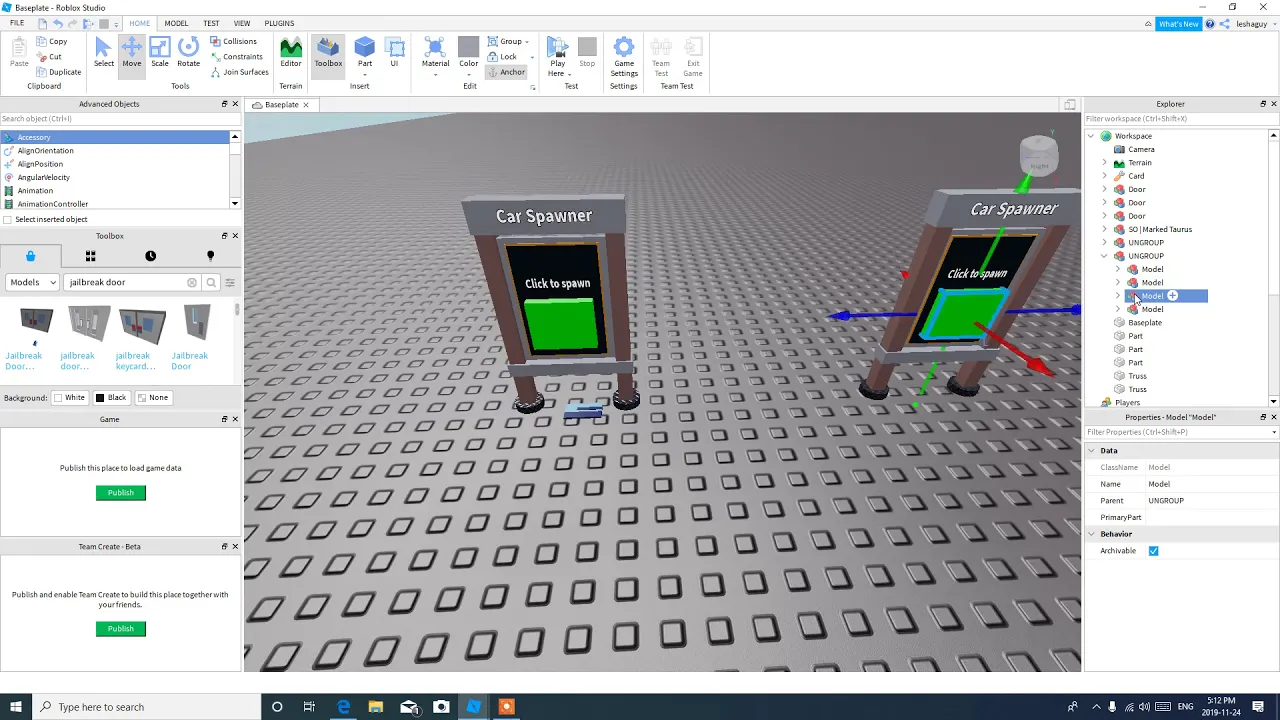Switch to the MODEL ribbon tab
The image size is (1280, 720).
[176, 23]
